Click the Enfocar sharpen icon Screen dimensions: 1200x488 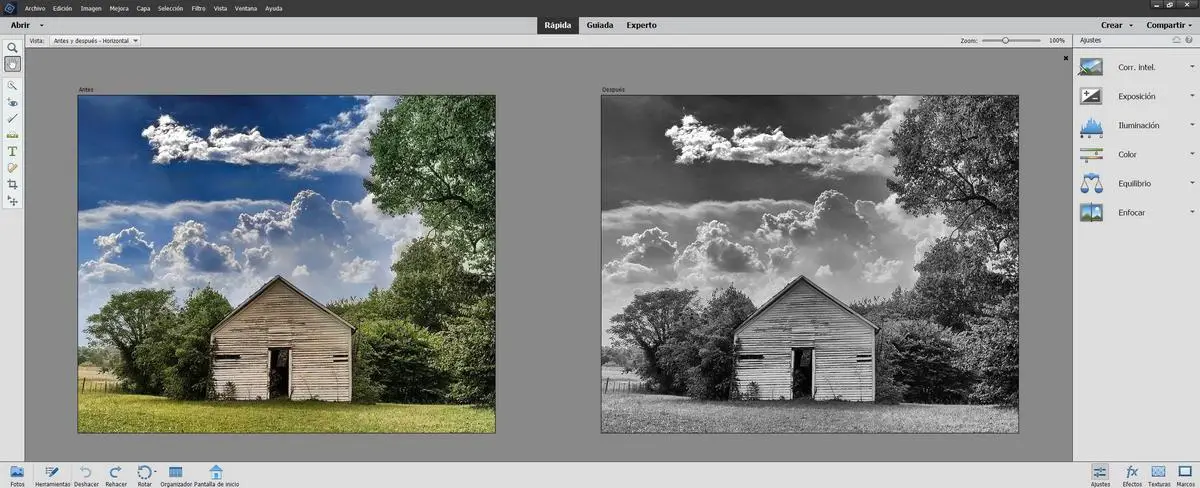pyautogui.click(x=1090, y=213)
